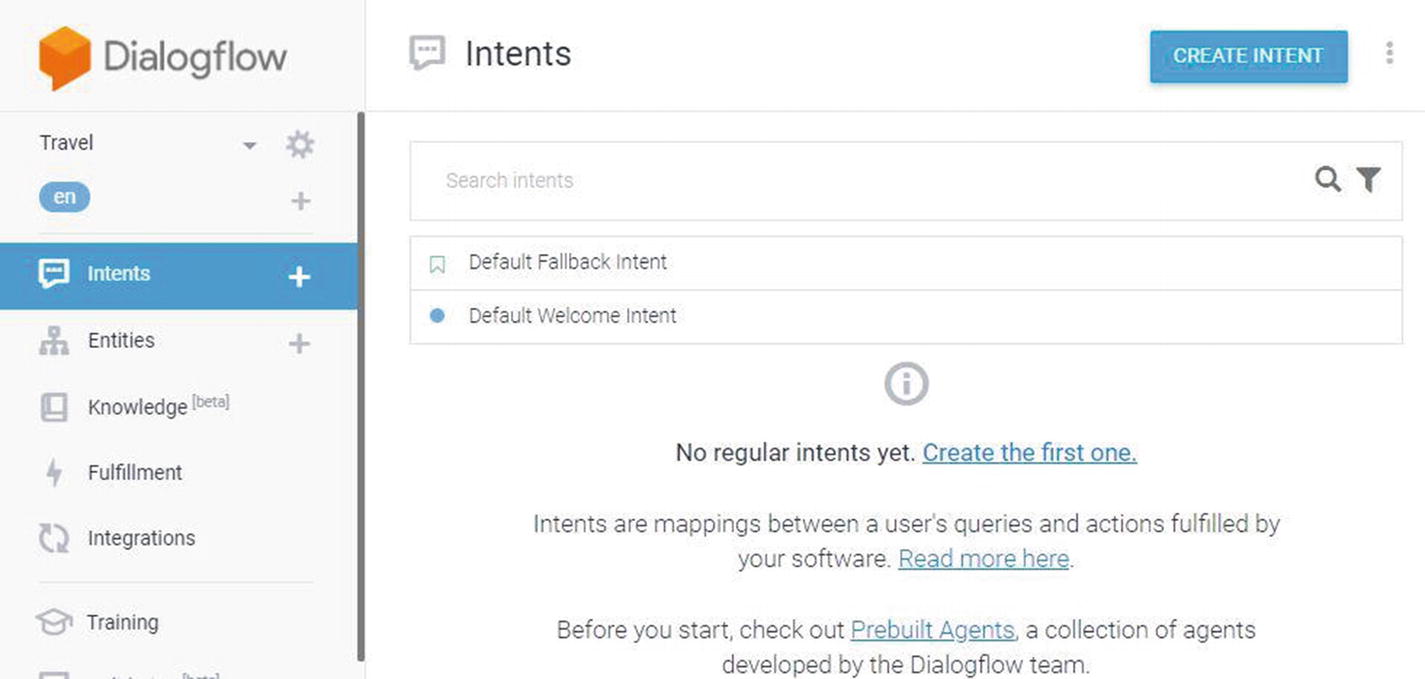Select the en language badge
The height and width of the screenshot is (679, 1425).
(64, 197)
